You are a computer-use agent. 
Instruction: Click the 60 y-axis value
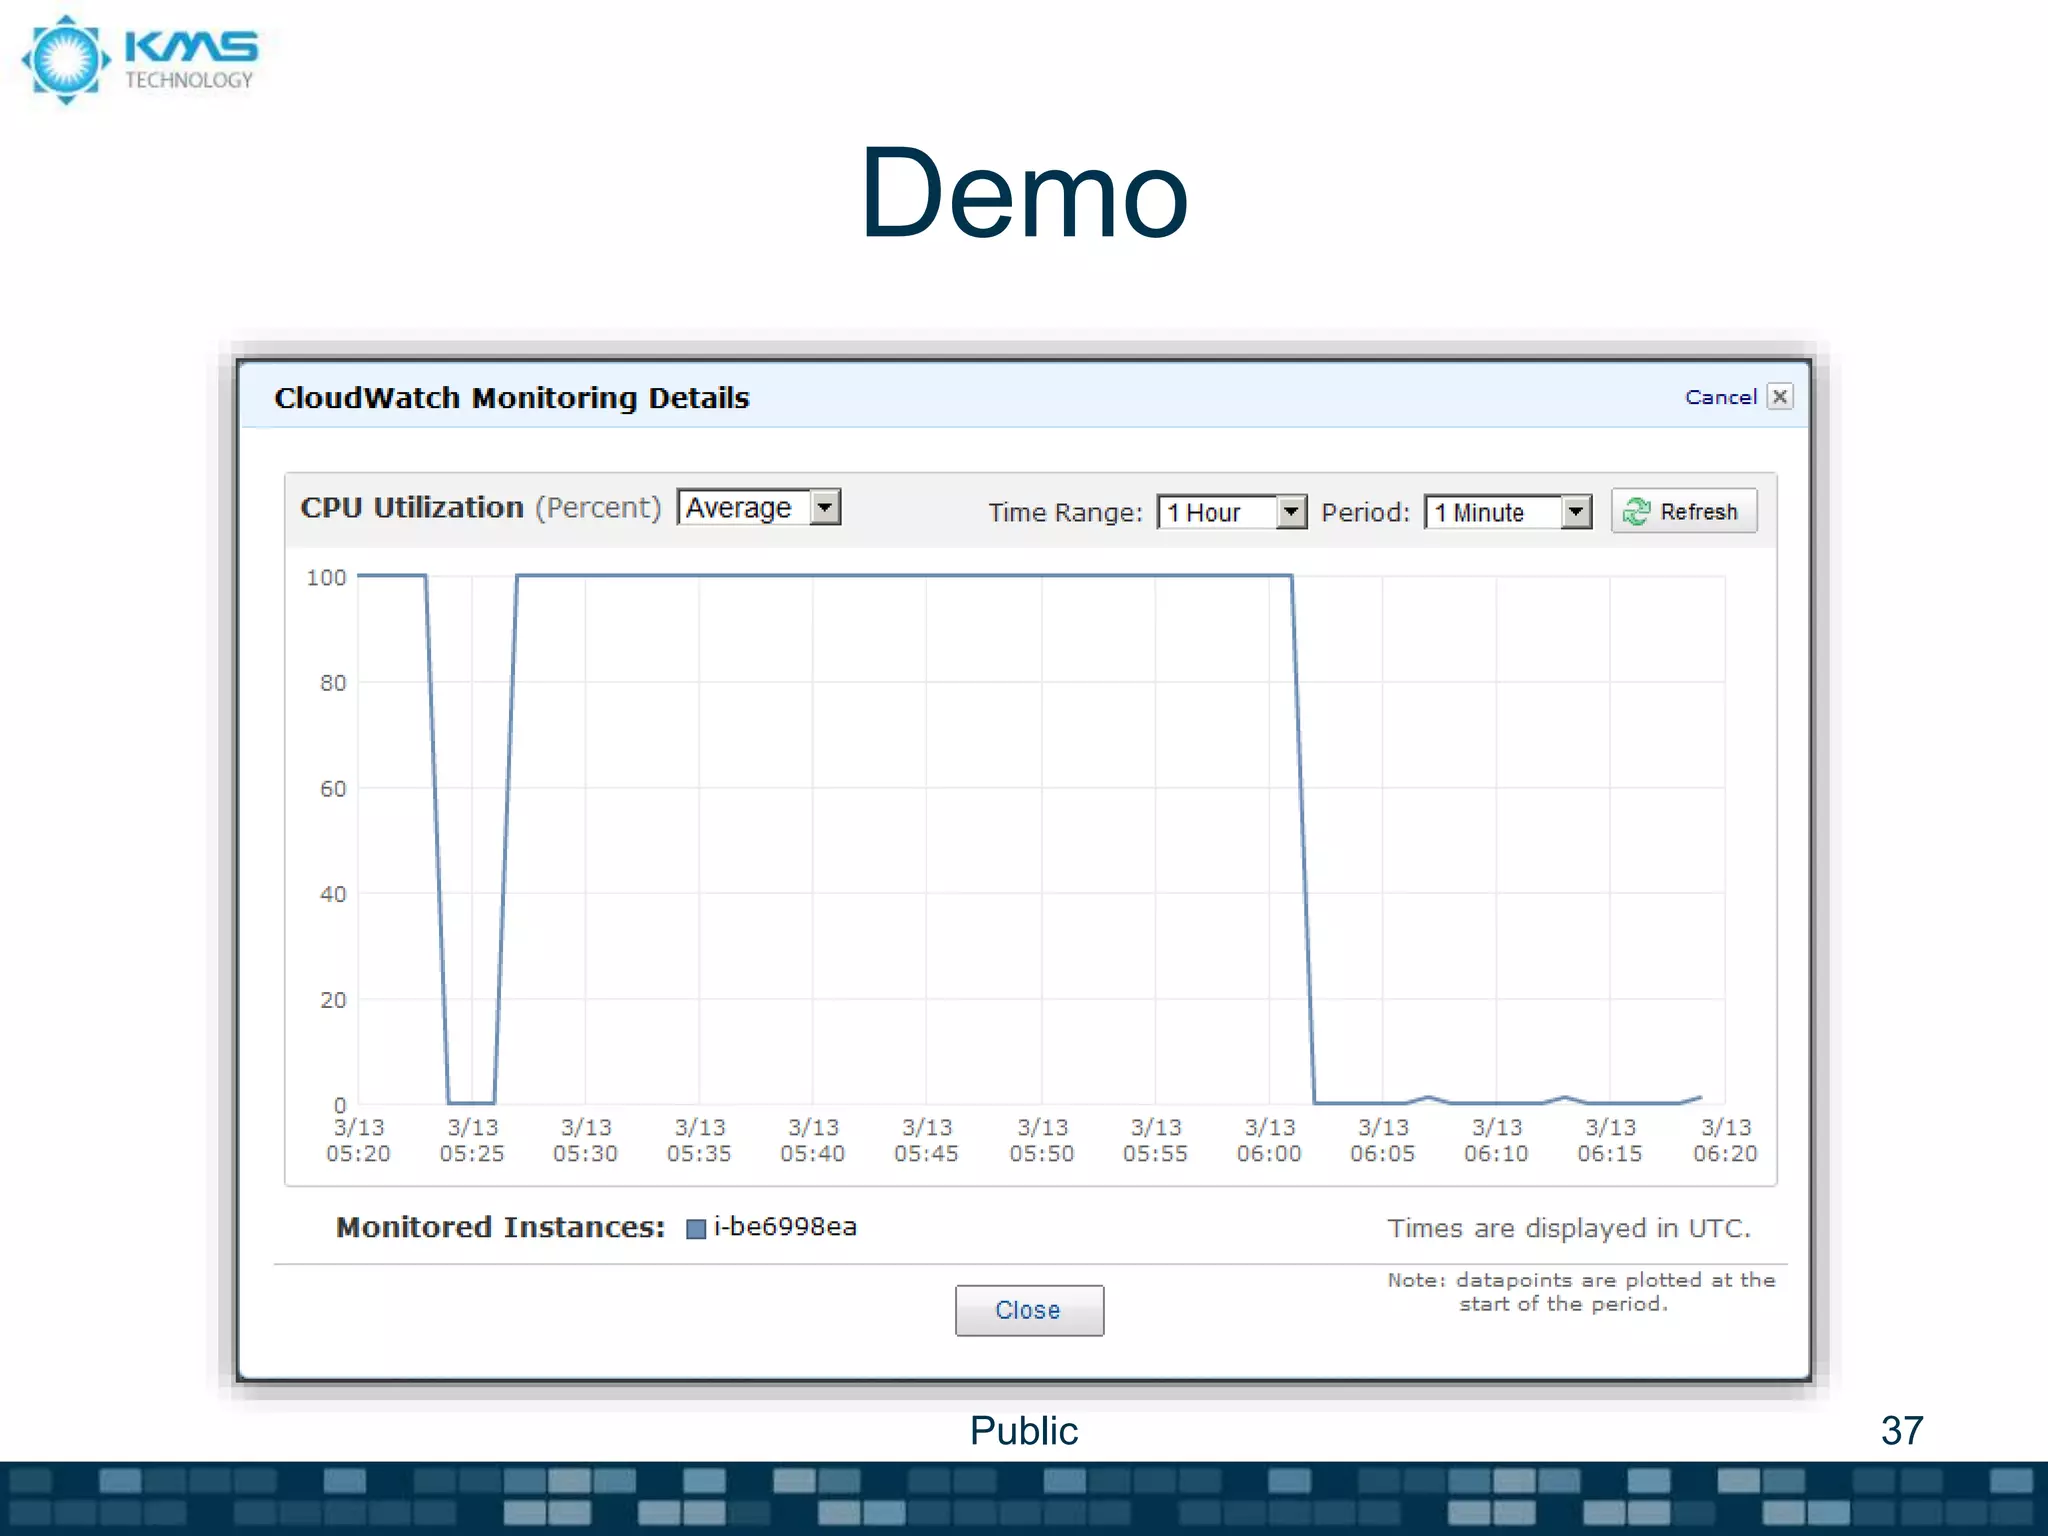(333, 789)
